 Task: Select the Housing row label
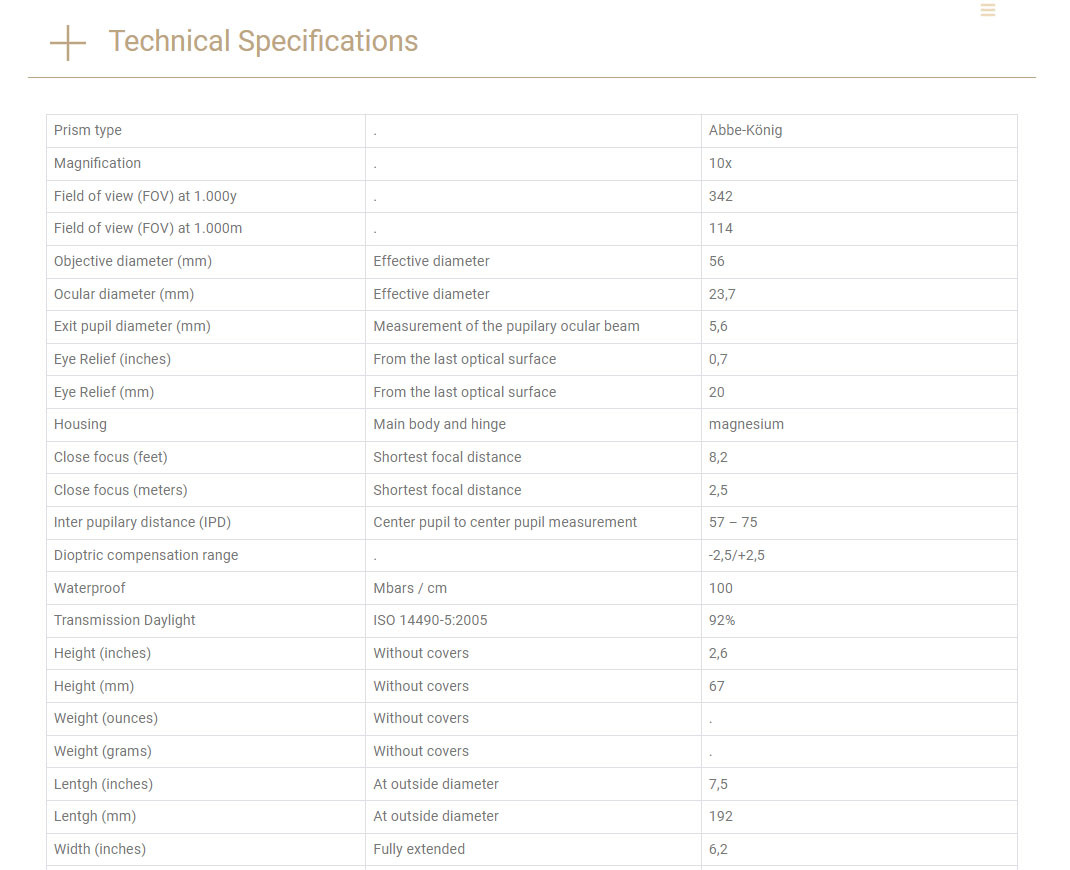click(x=80, y=424)
